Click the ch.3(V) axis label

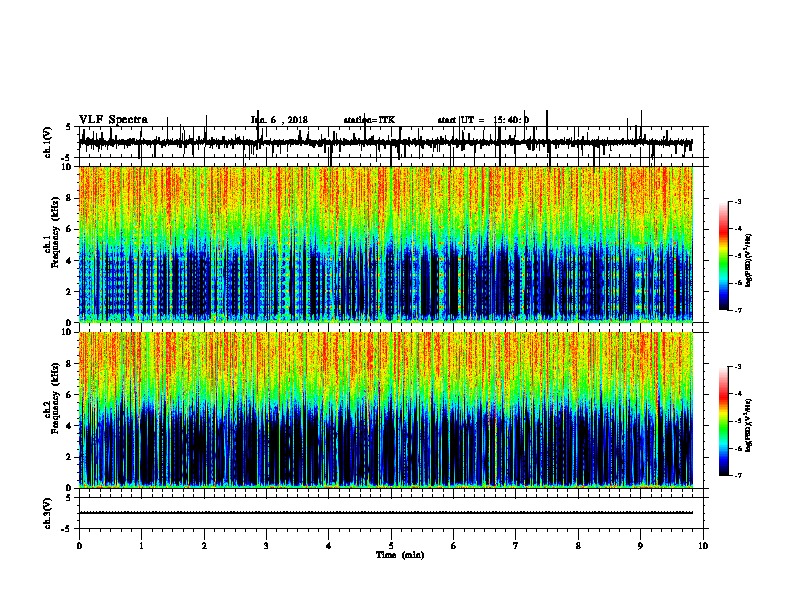(48, 513)
